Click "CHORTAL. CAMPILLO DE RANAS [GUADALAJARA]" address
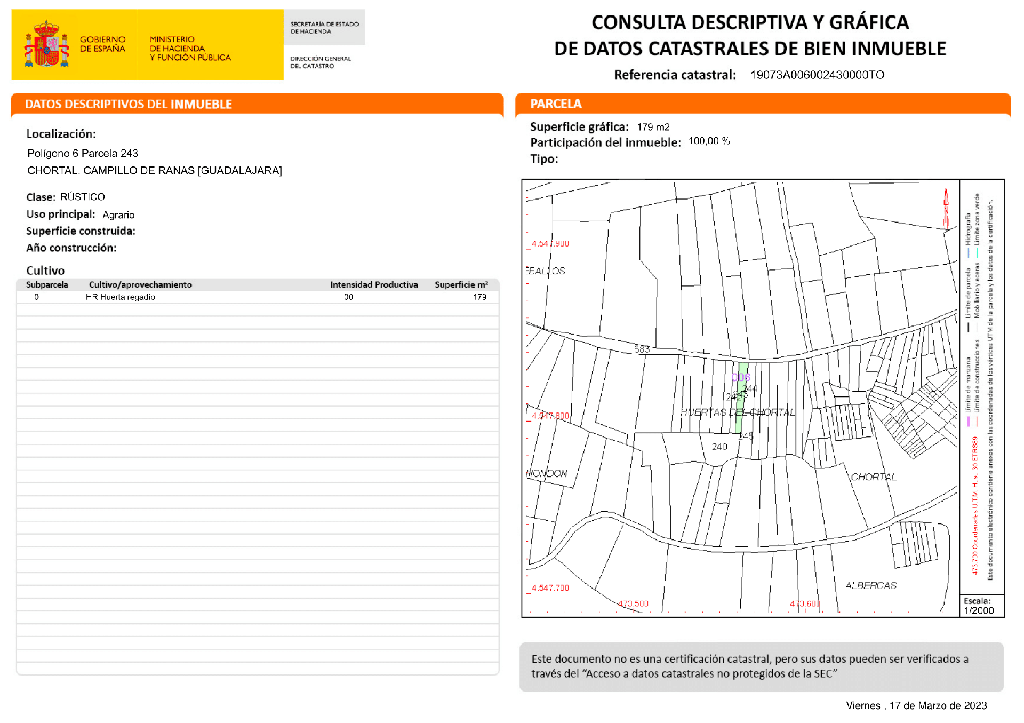 155,170
